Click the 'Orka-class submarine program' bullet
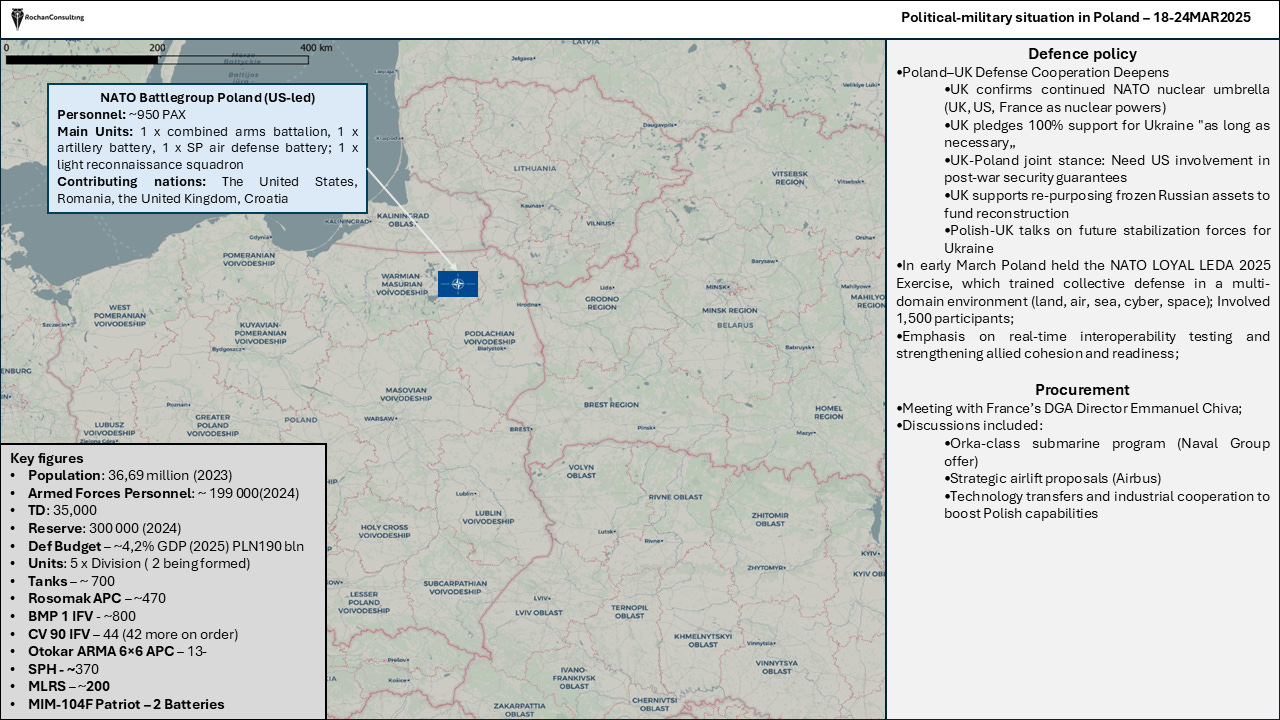This screenshot has height=720, width=1280. point(1107,452)
